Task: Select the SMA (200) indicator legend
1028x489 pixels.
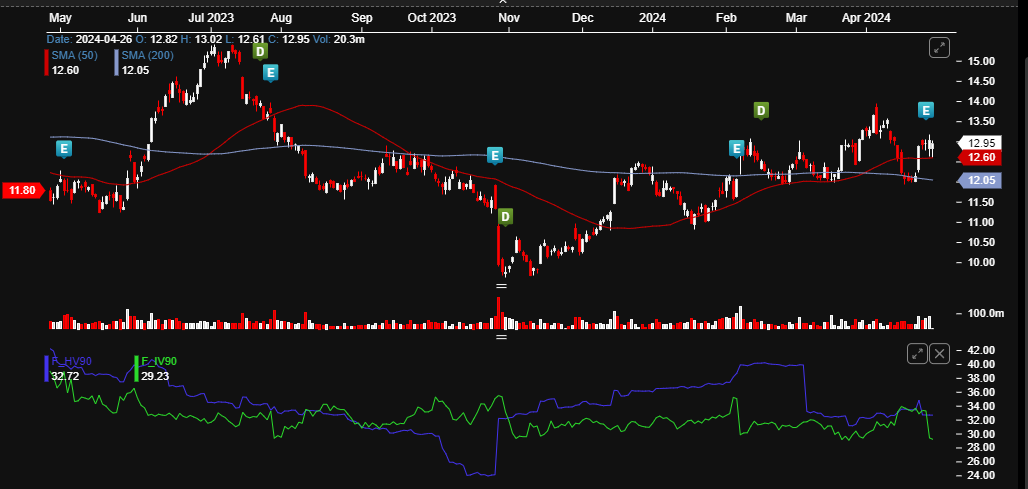Action: [148, 56]
